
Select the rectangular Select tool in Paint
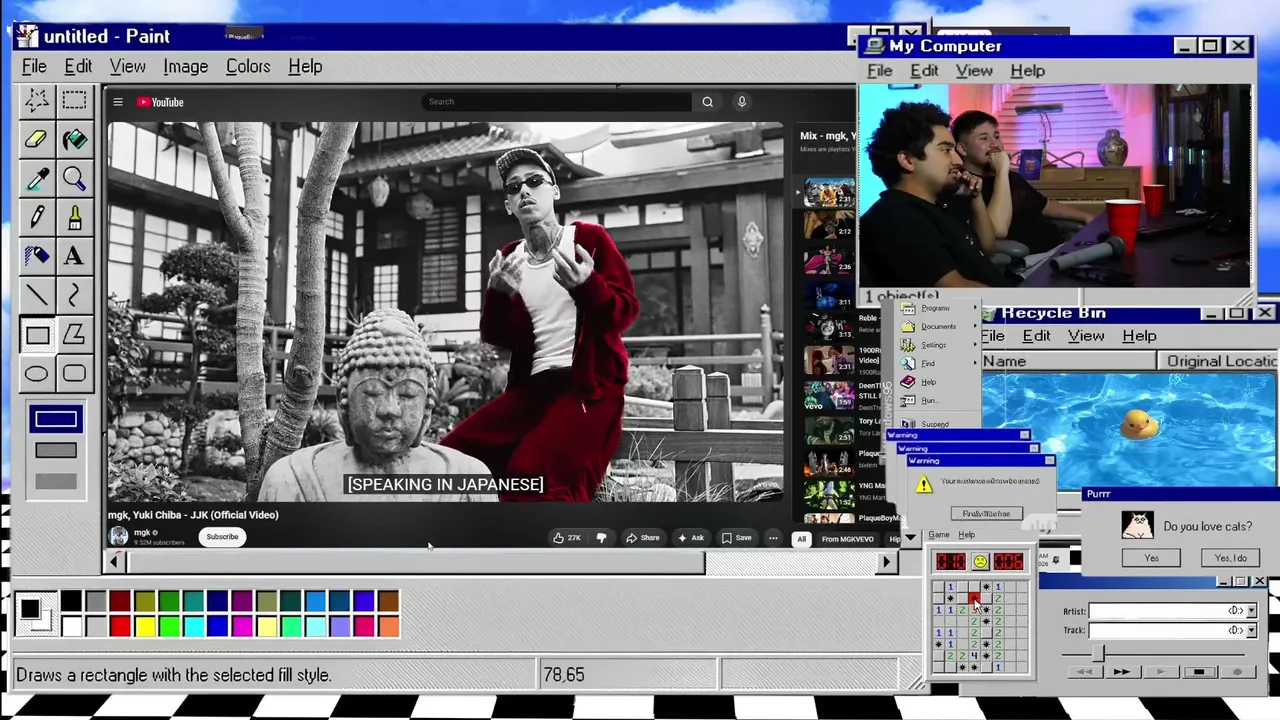[x=74, y=100]
